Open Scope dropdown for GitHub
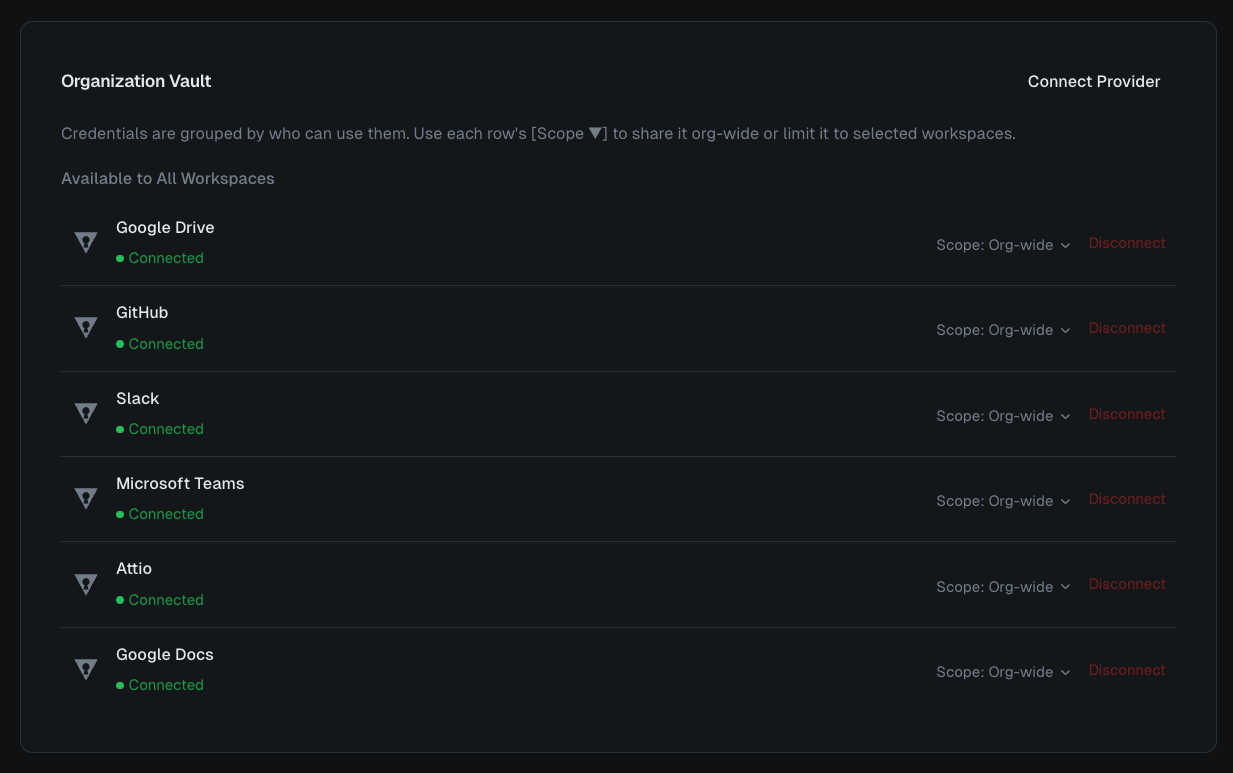 pos(1003,330)
